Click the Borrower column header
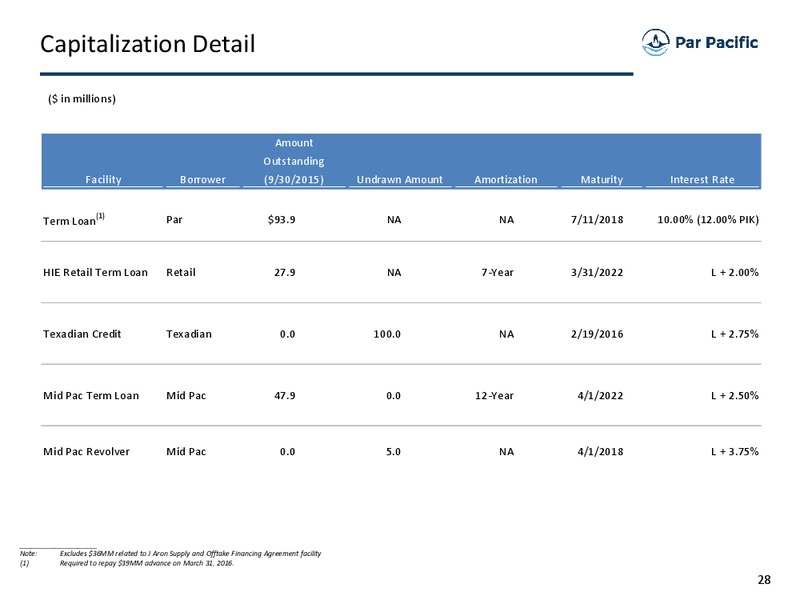The height and width of the screenshot is (600, 800). [203, 180]
